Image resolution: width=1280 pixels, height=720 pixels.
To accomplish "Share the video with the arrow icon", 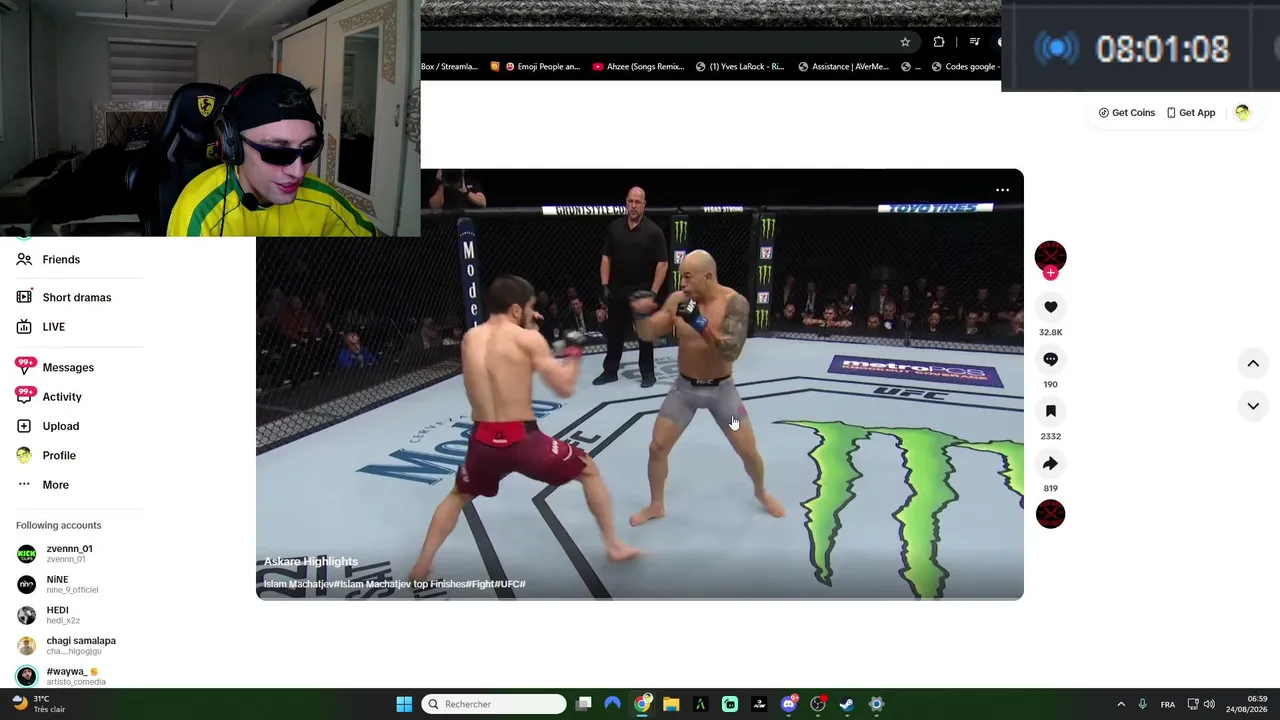I will 1050,463.
